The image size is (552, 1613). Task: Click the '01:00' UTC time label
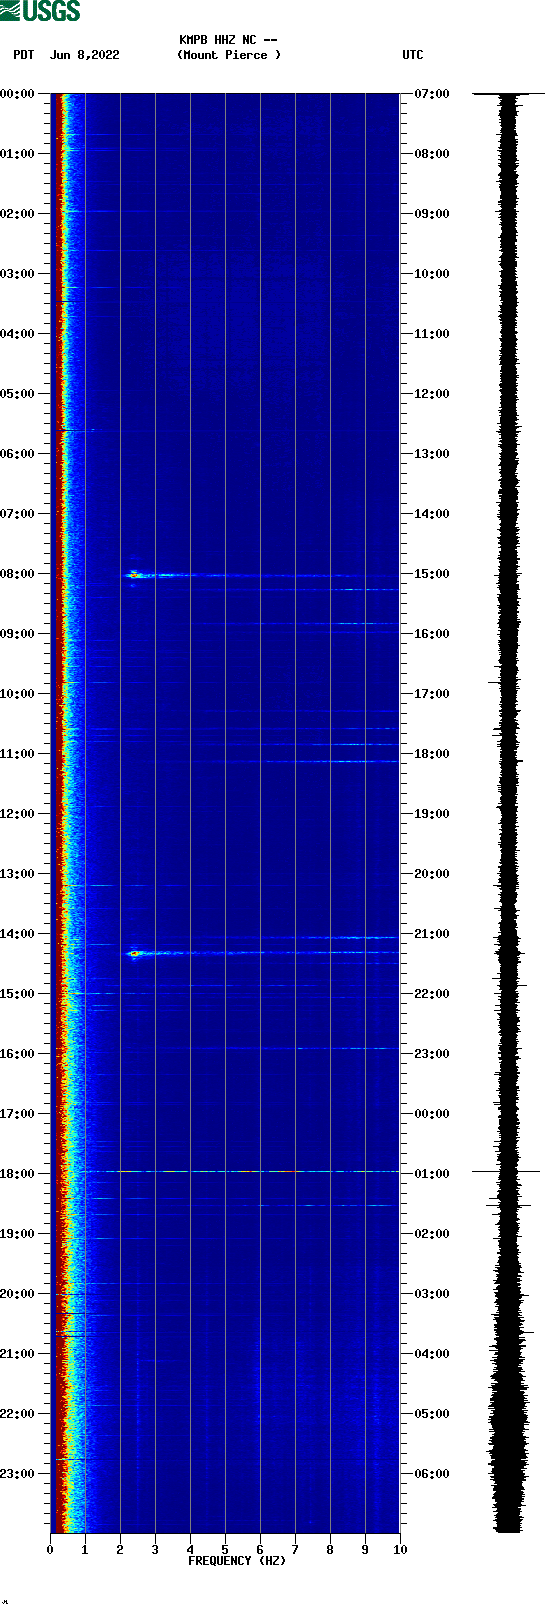[x=432, y=1174]
